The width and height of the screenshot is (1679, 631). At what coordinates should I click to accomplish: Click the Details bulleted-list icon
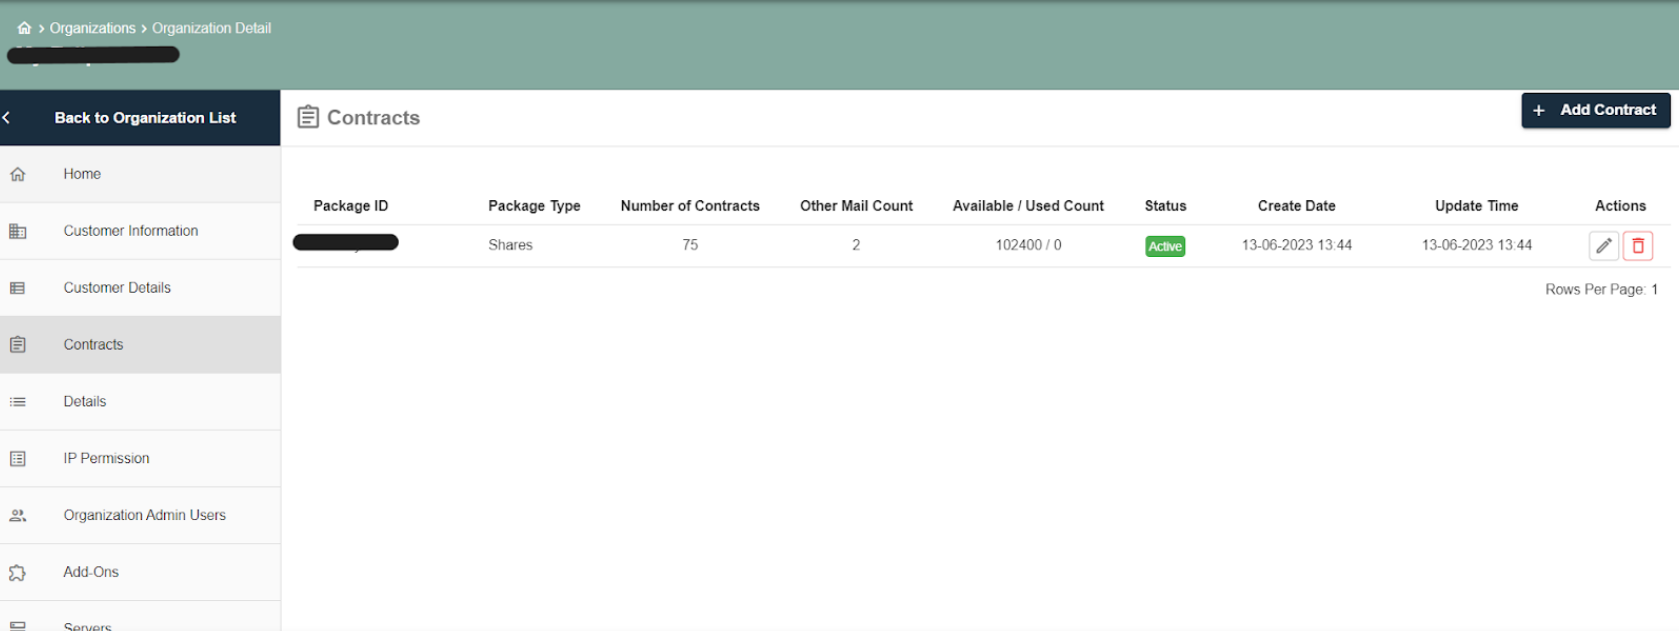(17, 402)
